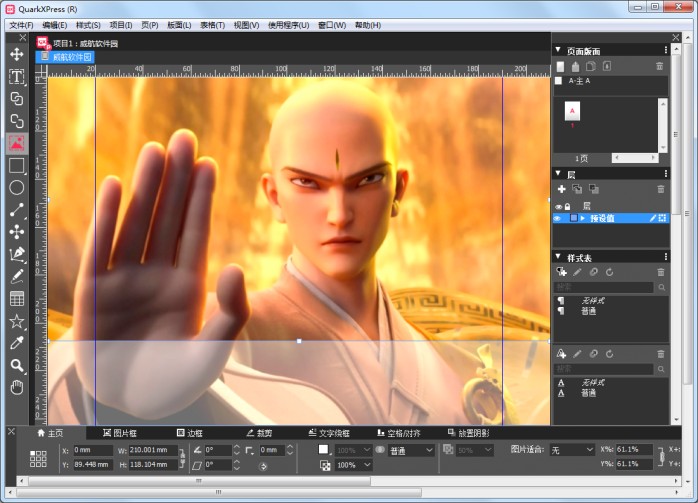Screen dimensions: 698x503
Task: Click the reference point grid icon
Action: coord(38,458)
